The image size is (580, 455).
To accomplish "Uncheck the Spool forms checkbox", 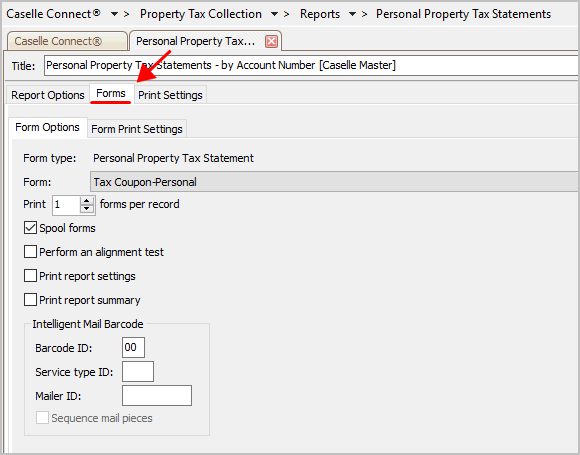I will tap(30, 228).
